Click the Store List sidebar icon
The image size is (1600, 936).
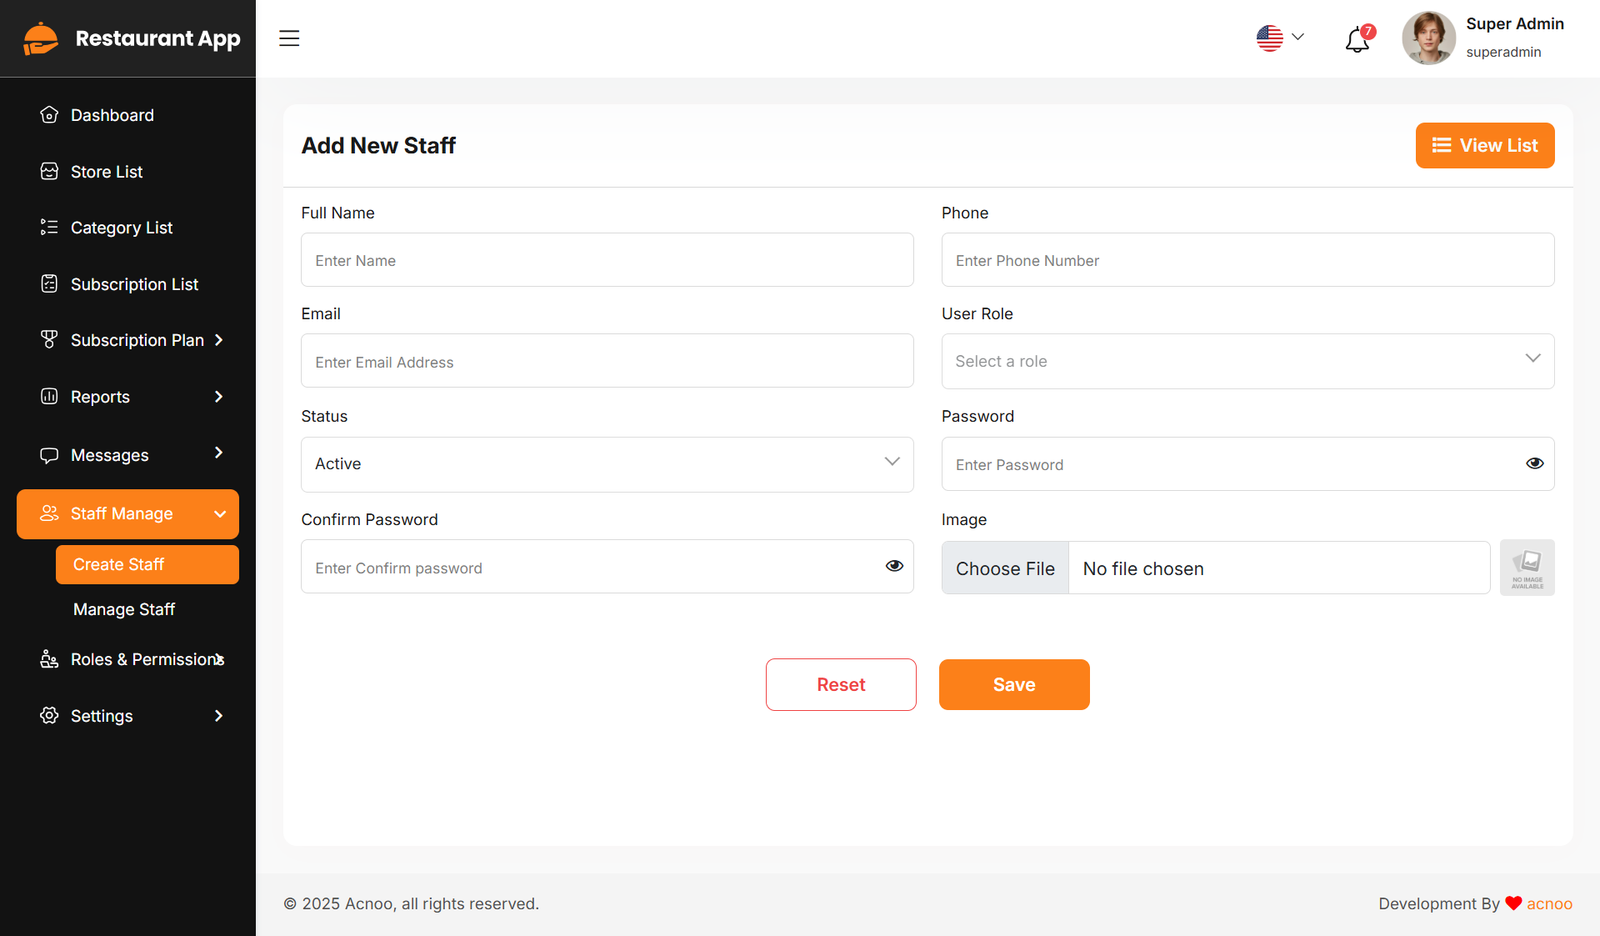pos(49,172)
